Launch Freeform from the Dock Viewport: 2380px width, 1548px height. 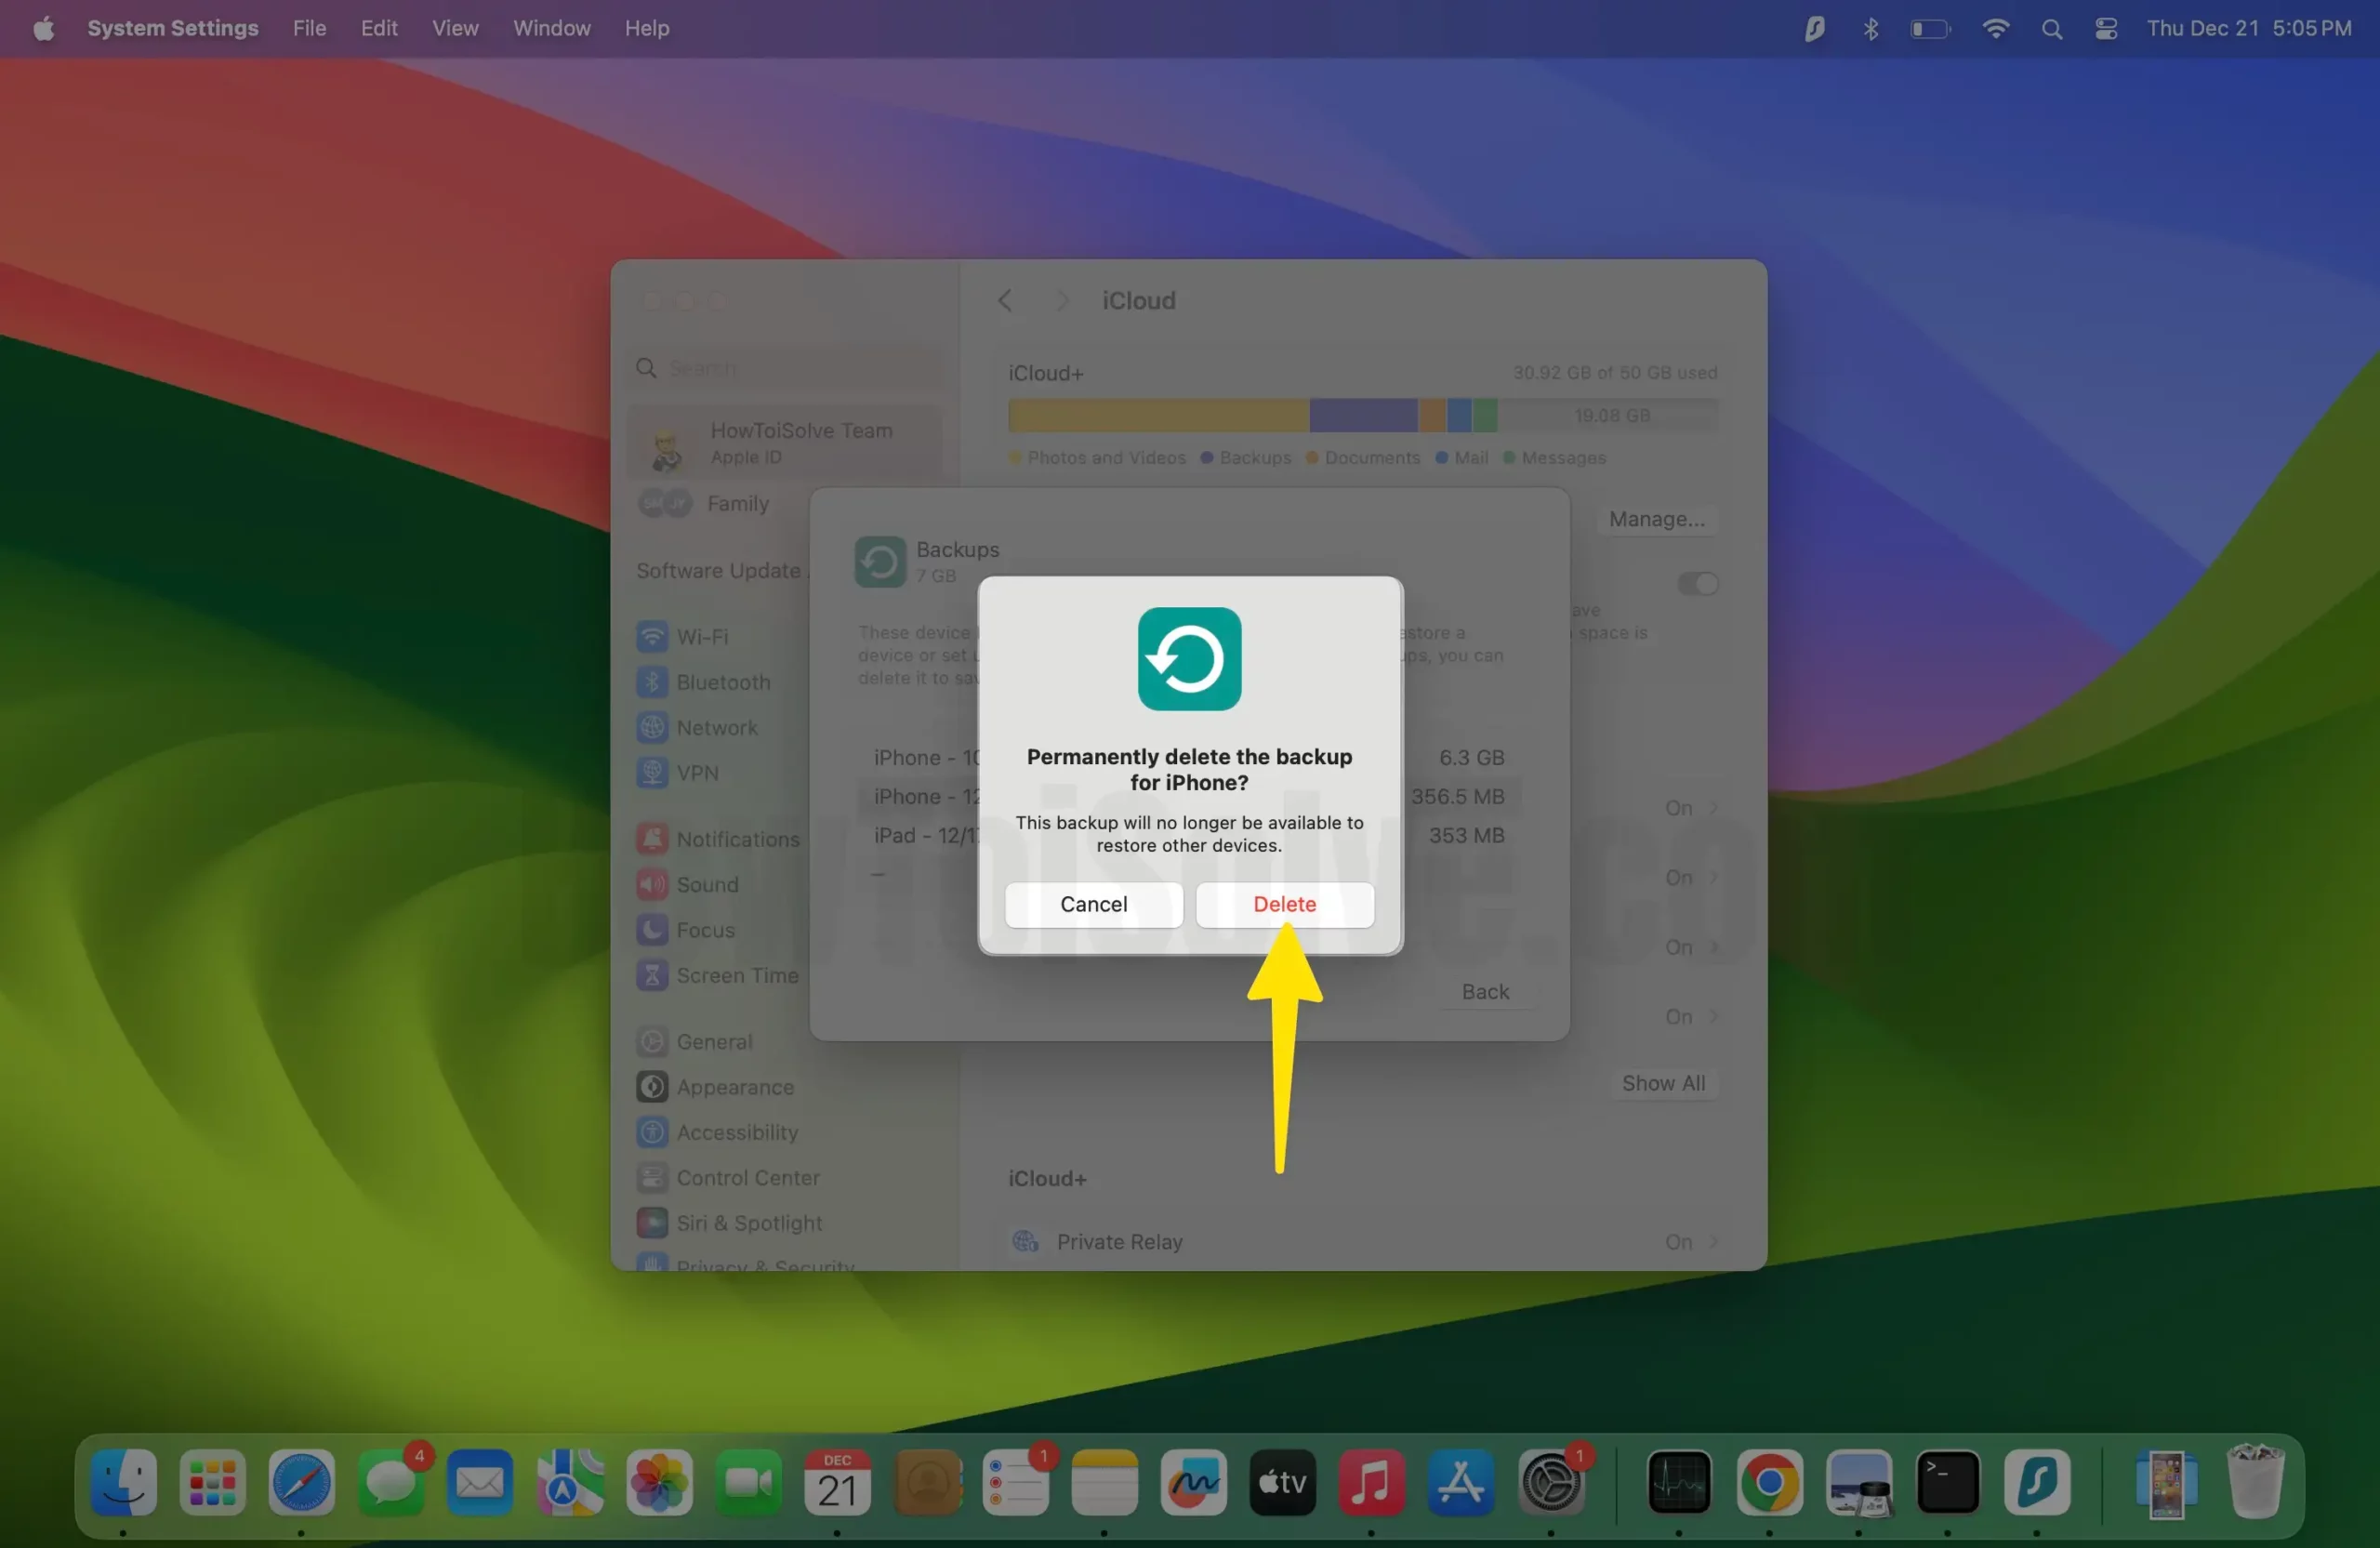[x=1193, y=1481]
